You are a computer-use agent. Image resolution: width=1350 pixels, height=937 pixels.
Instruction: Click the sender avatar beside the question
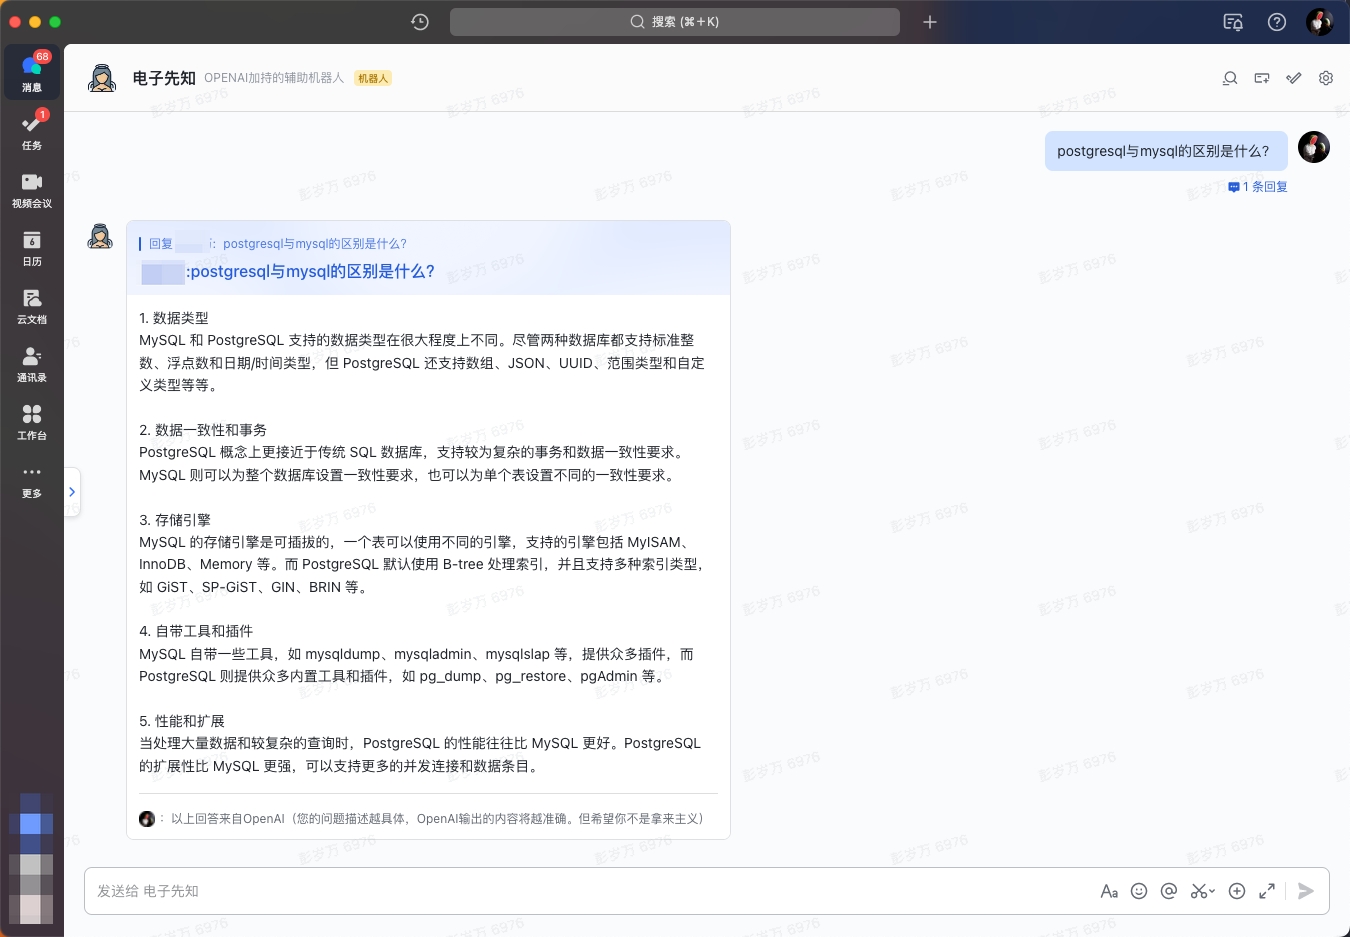pos(1314,147)
